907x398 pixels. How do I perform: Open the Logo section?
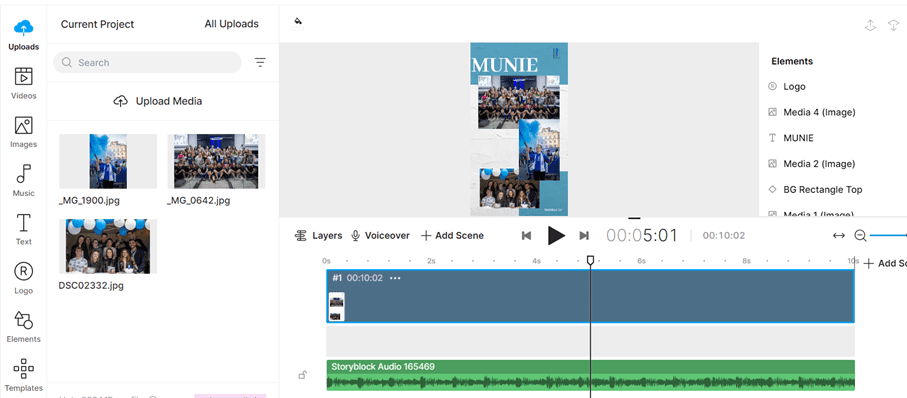coord(23,278)
